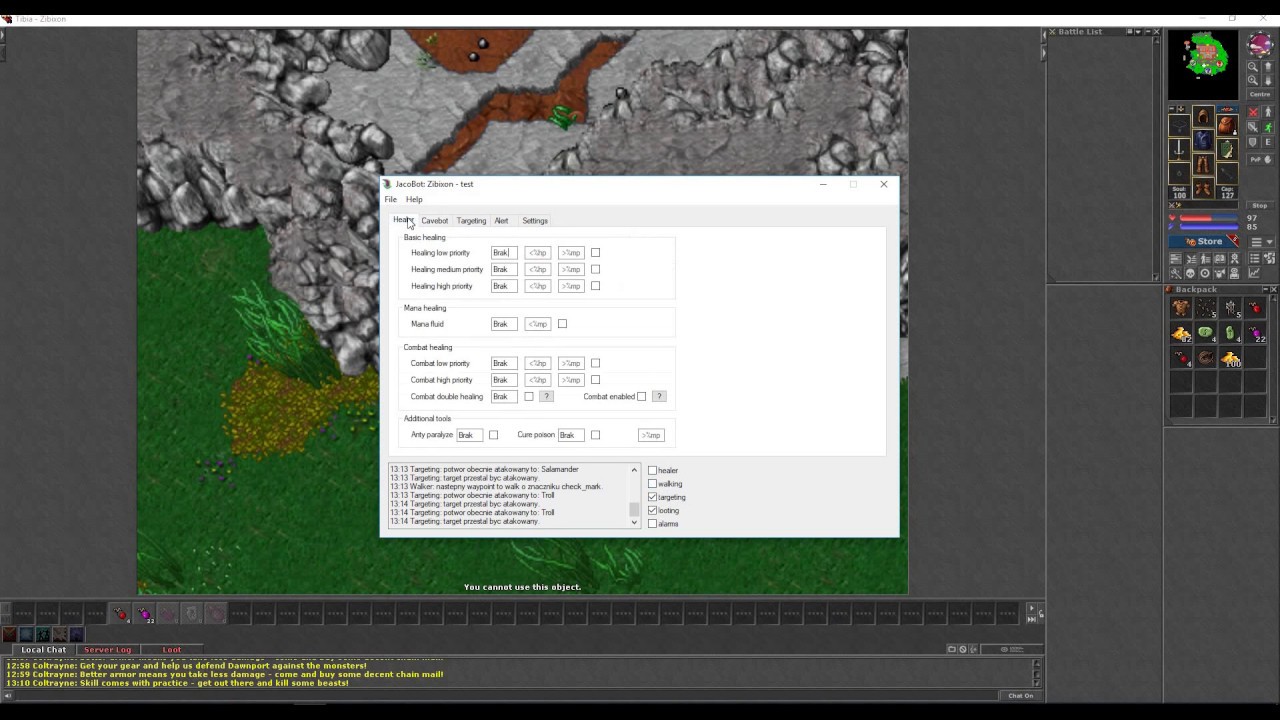Open the Alert tab
Viewport: 1280px width, 720px height.
click(501, 221)
